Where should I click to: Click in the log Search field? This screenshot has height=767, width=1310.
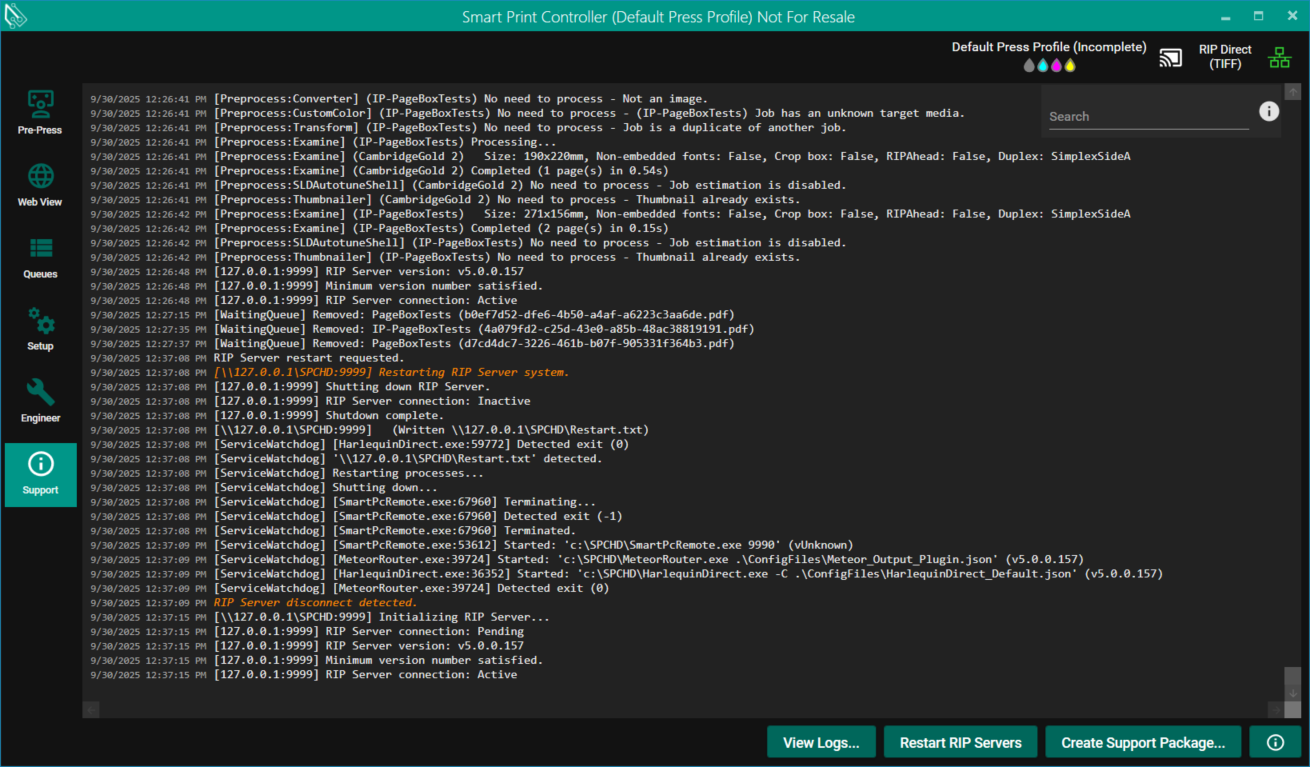pos(1148,117)
